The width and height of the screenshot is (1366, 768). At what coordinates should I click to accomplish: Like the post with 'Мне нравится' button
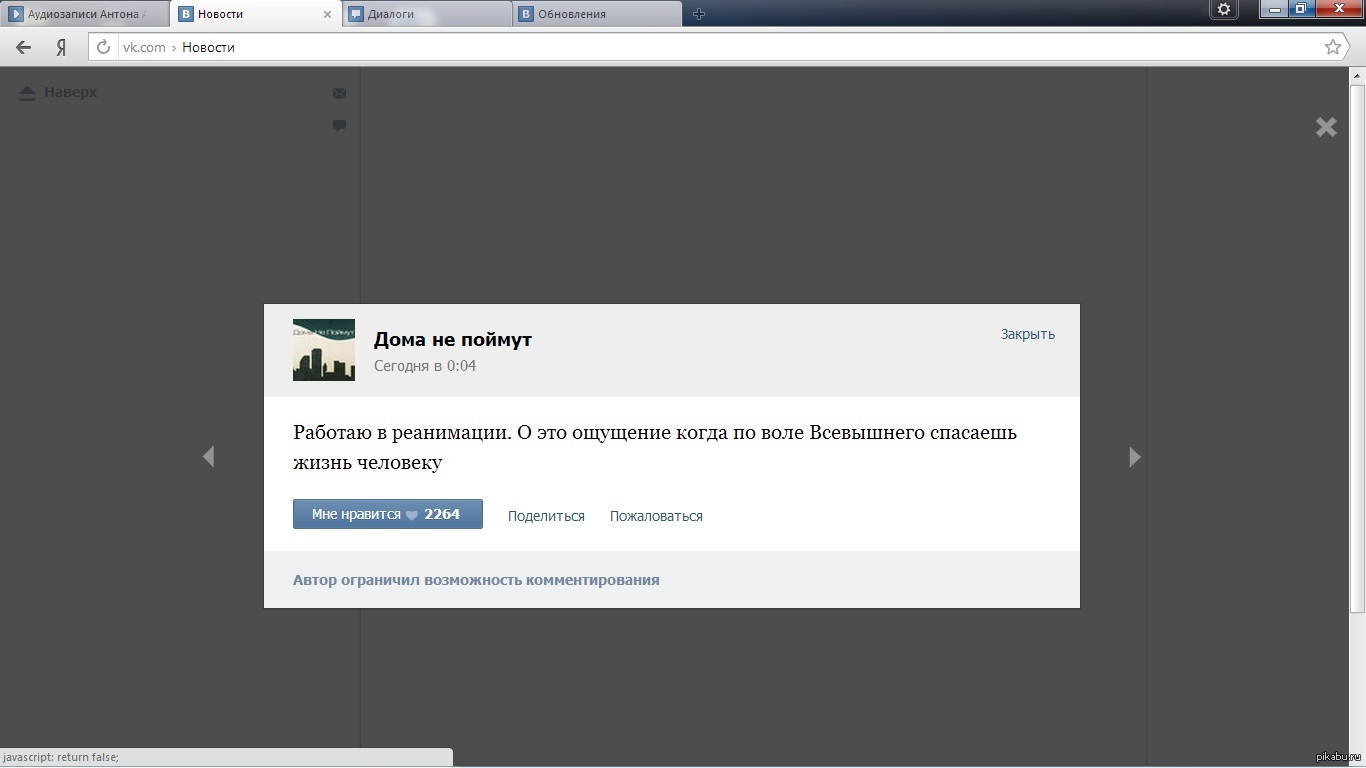point(387,514)
